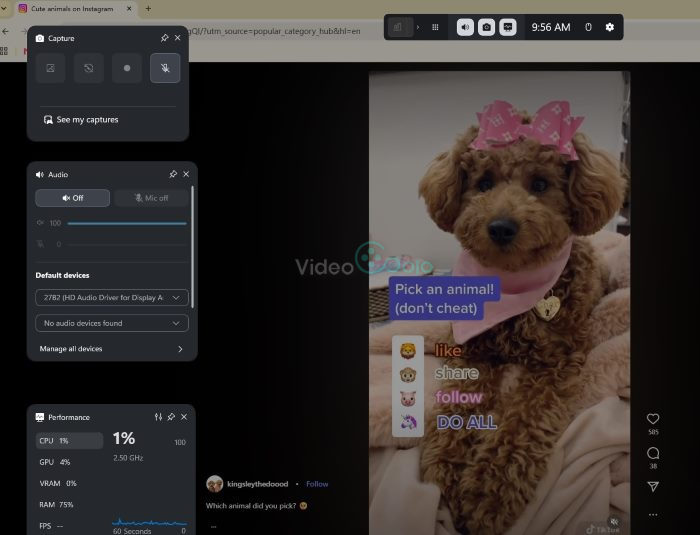Open more options three dots beside video
The width and height of the screenshot is (700, 535).
(653, 514)
